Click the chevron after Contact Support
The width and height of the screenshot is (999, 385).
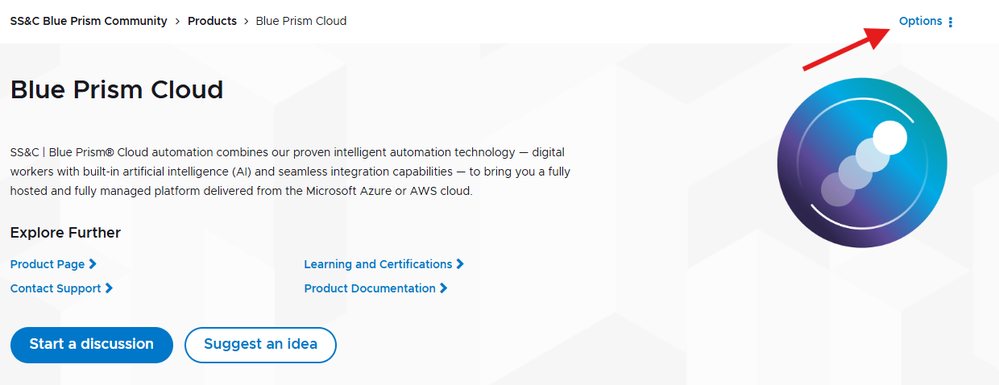[x=109, y=288]
